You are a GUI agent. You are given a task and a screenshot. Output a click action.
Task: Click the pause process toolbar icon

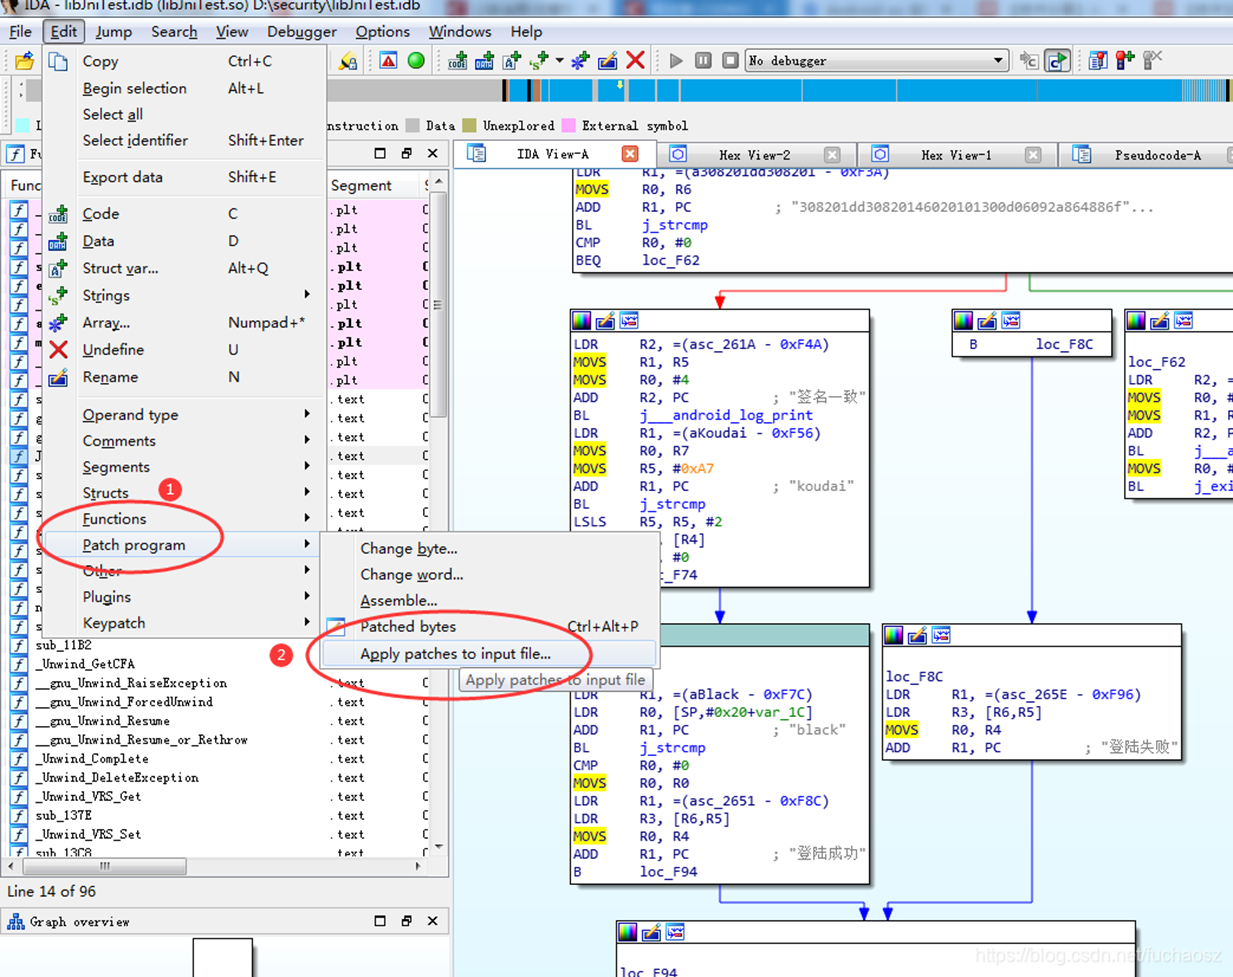[703, 61]
